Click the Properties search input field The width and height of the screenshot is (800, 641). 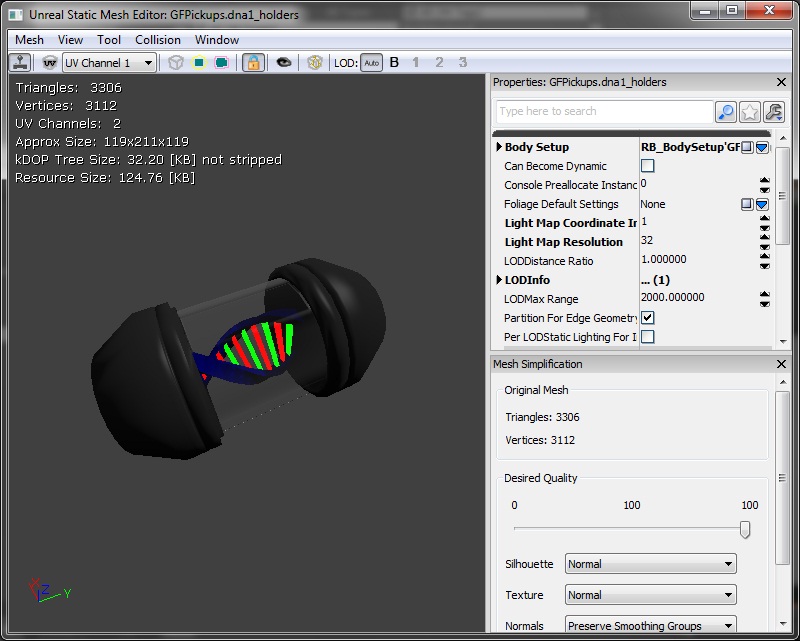pyautogui.click(x=604, y=112)
